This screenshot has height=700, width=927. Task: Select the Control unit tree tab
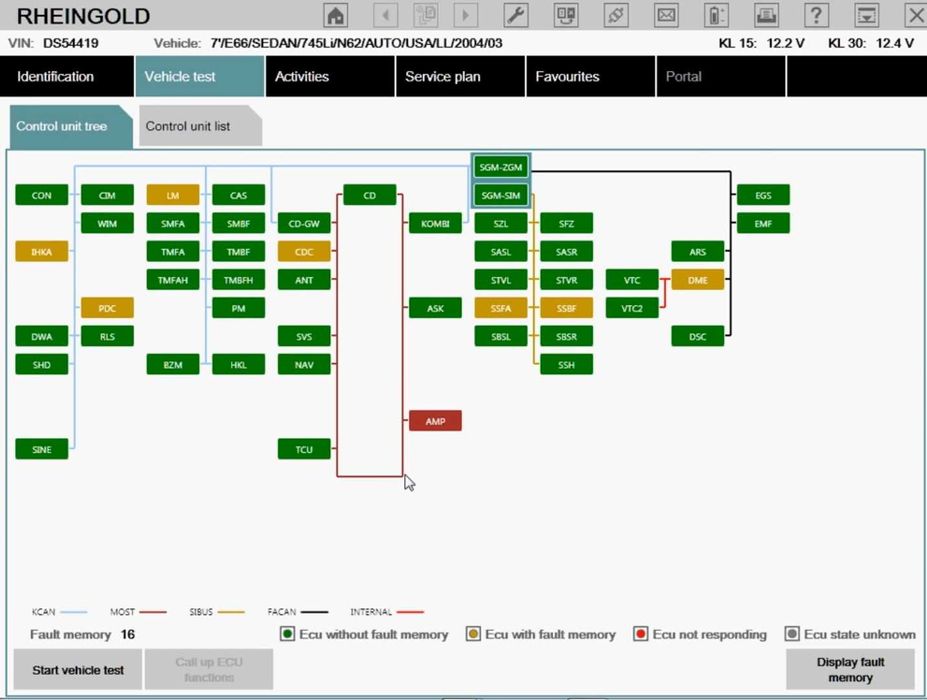click(x=71, y=126)
